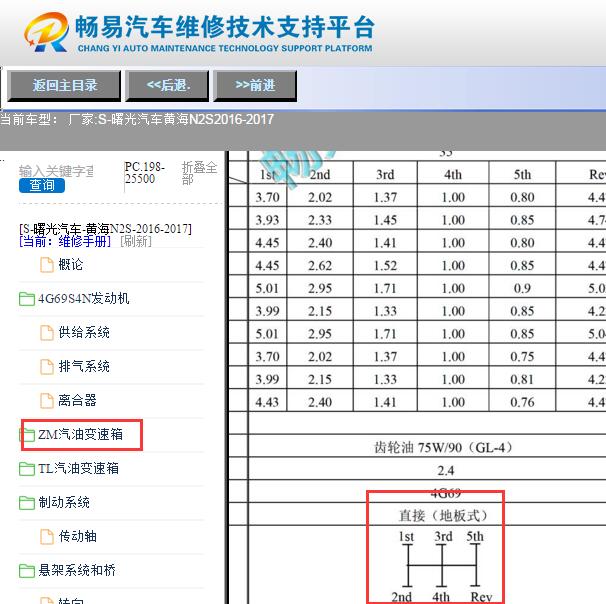Expand the ZM汽油变速箱 folder icon
Image resolution: width=606 pixels, height=604 pixels.
pos(27,435)
